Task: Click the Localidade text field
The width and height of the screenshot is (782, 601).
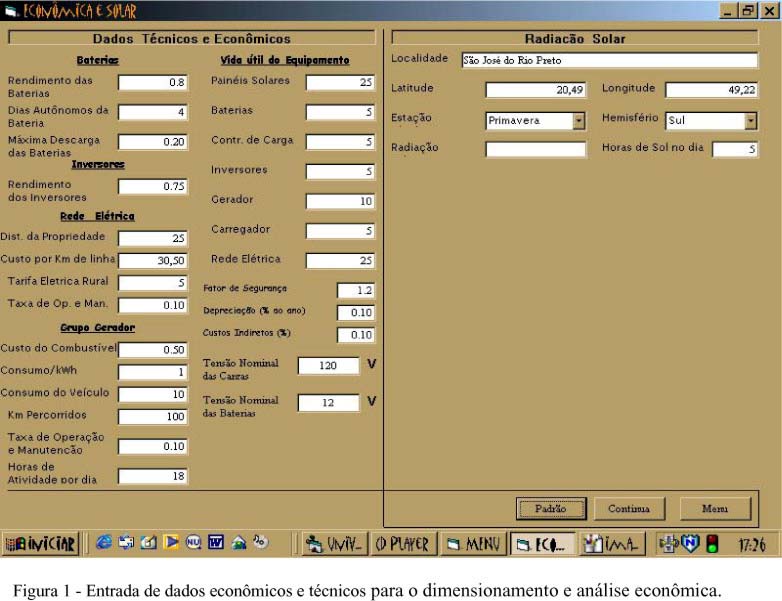Action: coord(608,60)
